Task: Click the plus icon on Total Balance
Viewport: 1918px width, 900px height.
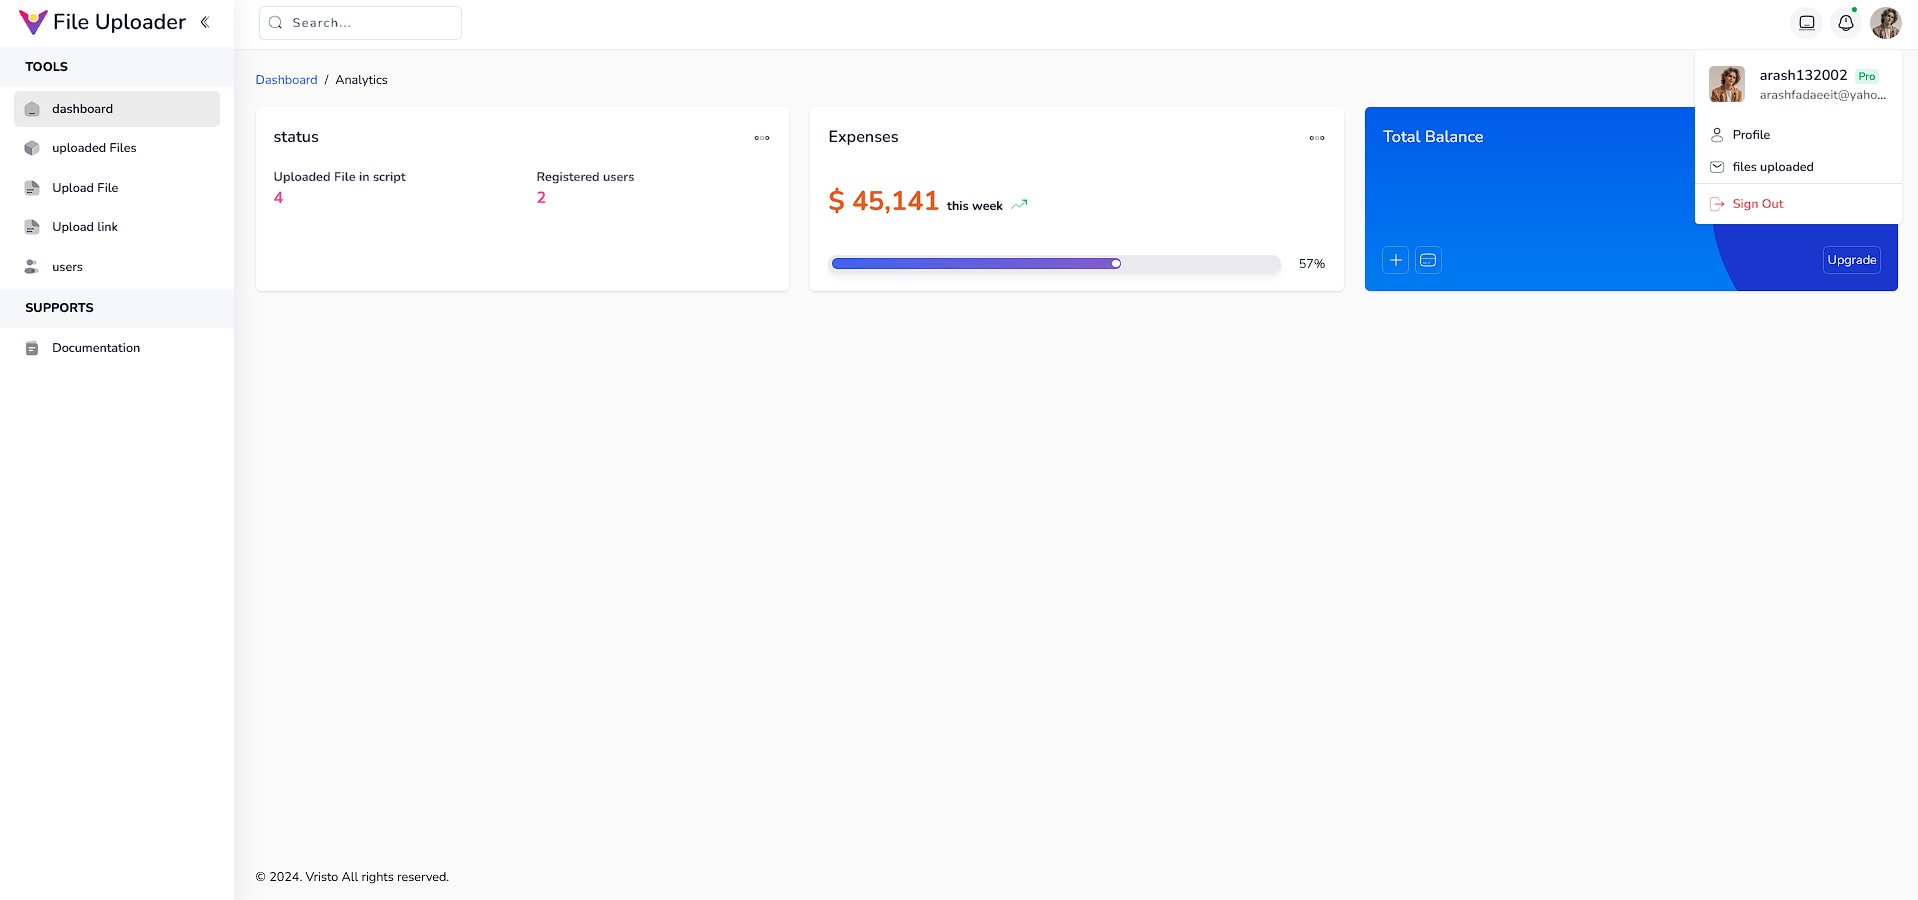Action: (x=1396, y=260)
